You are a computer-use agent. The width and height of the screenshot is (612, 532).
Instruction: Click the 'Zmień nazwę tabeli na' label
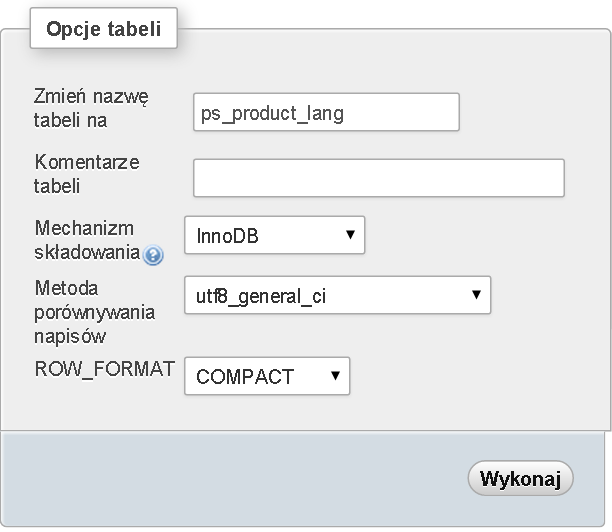(x=91, y=109)
